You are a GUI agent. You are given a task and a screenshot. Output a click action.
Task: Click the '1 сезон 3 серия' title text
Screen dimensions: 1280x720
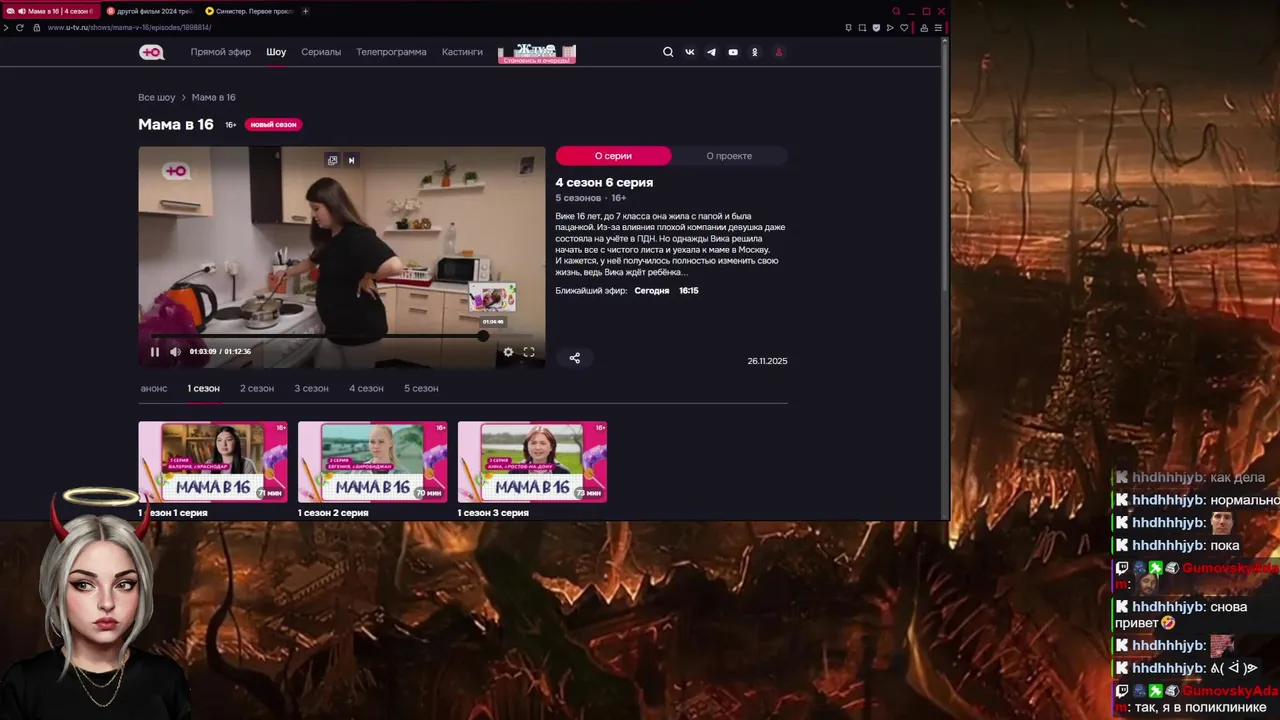tap(493, 513)
